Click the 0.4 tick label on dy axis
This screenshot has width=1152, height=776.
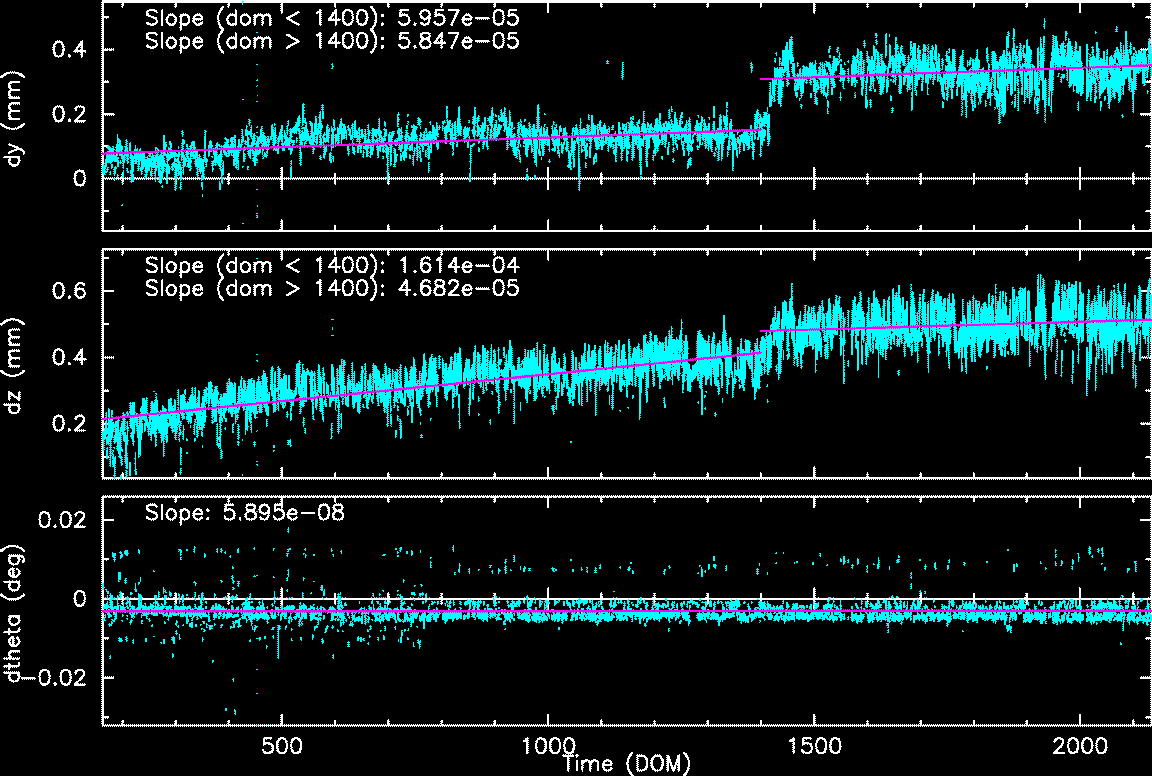pos(74,50)
